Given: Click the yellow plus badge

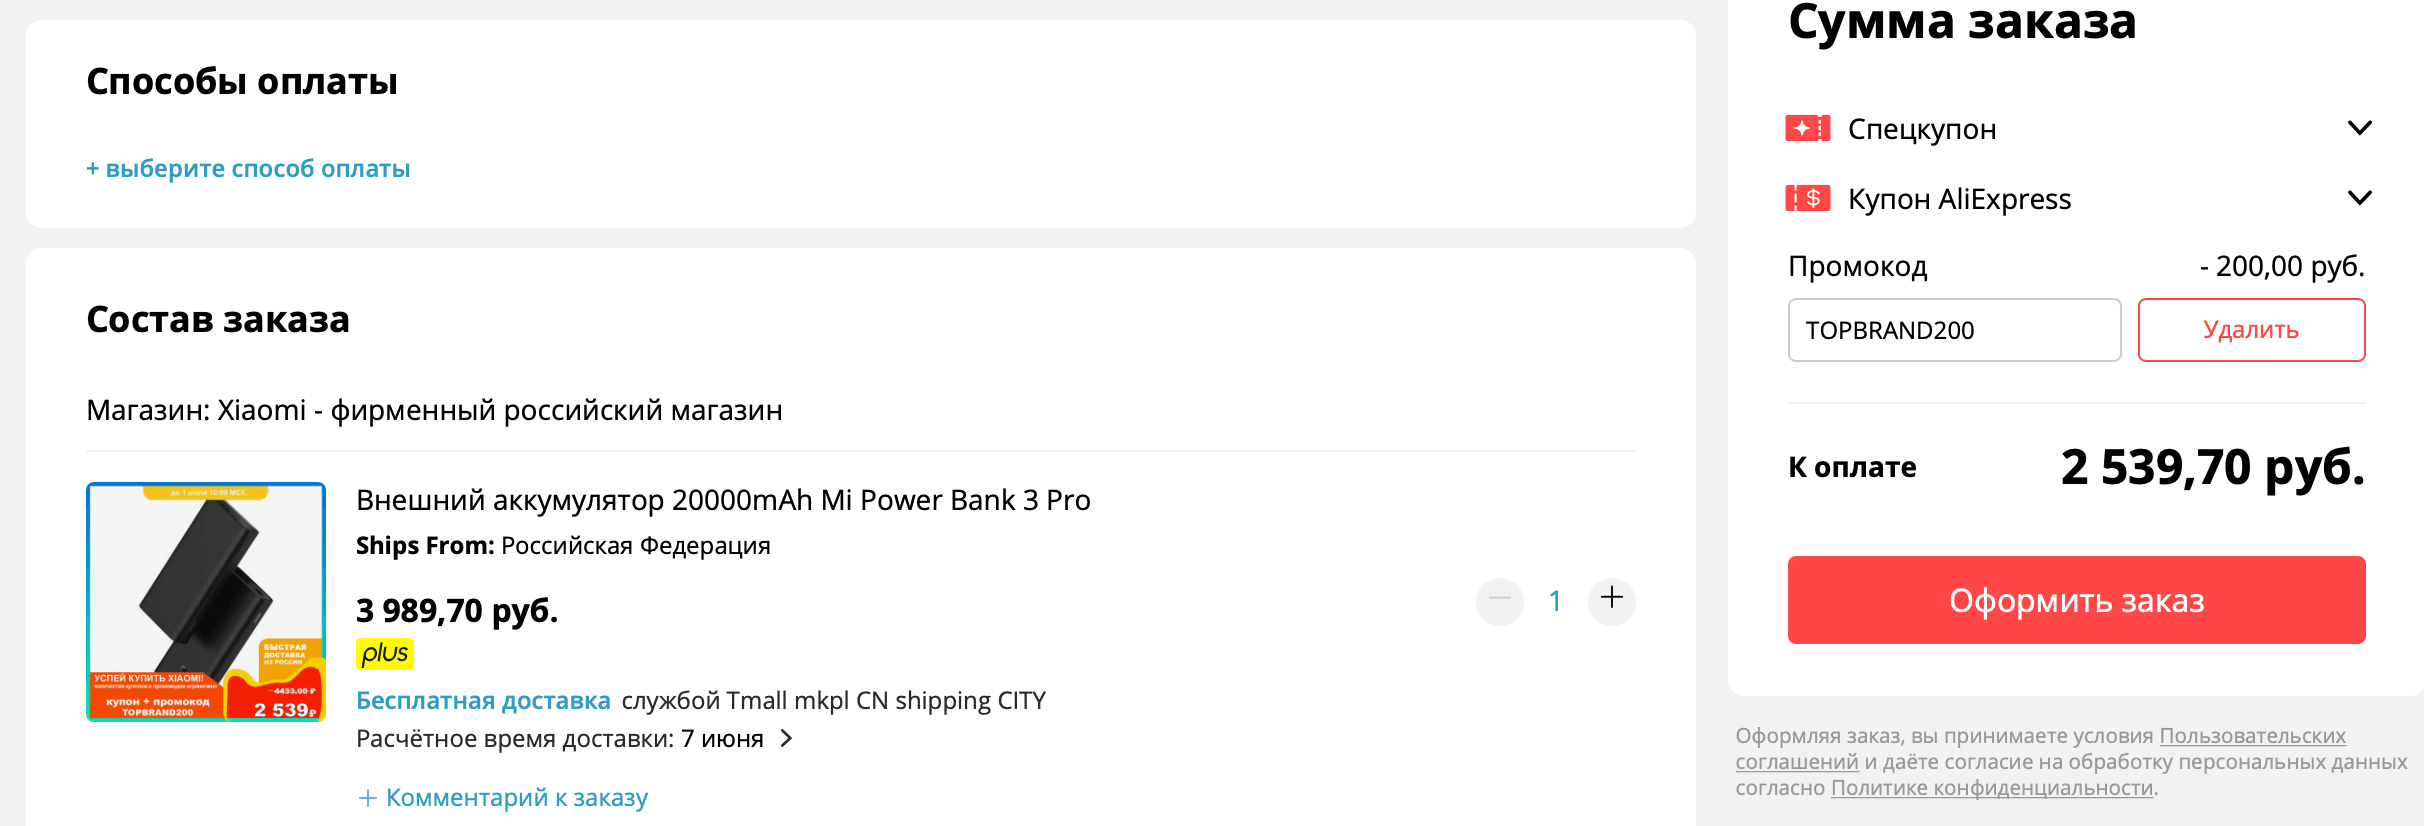Looking at the screenshot, I should (385, 653).
